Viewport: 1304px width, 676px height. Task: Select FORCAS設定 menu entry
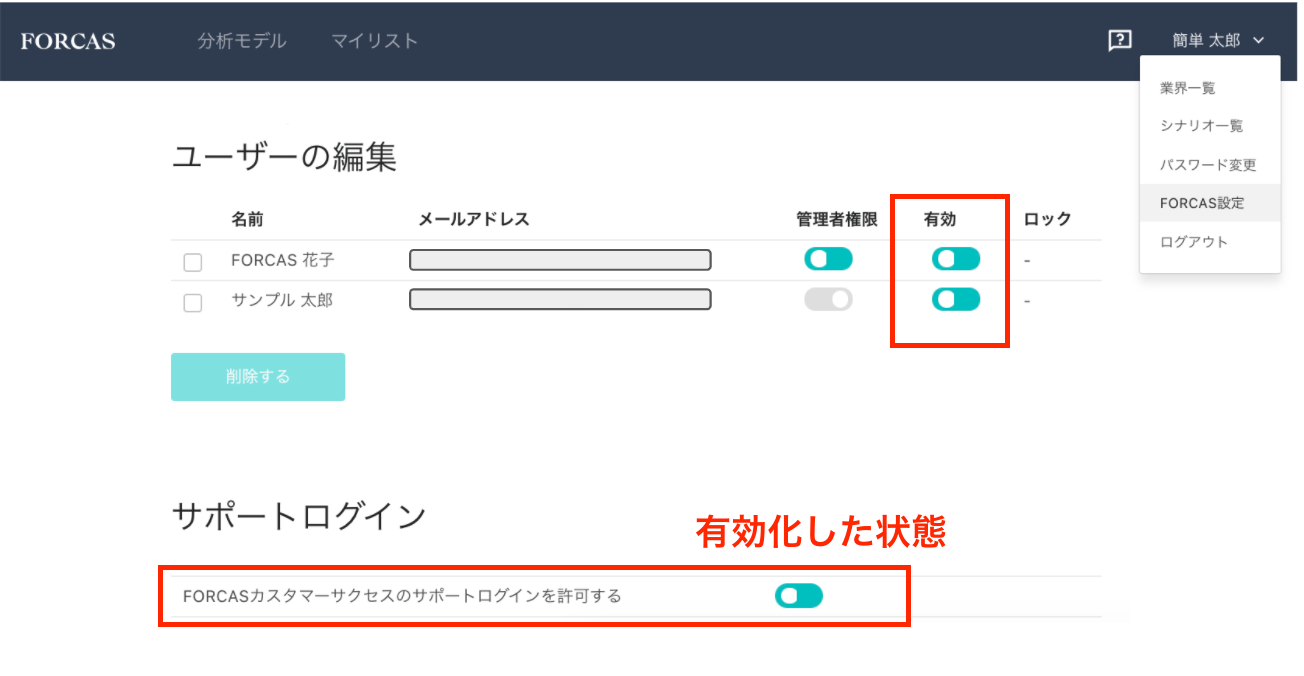click(1201, 203)
